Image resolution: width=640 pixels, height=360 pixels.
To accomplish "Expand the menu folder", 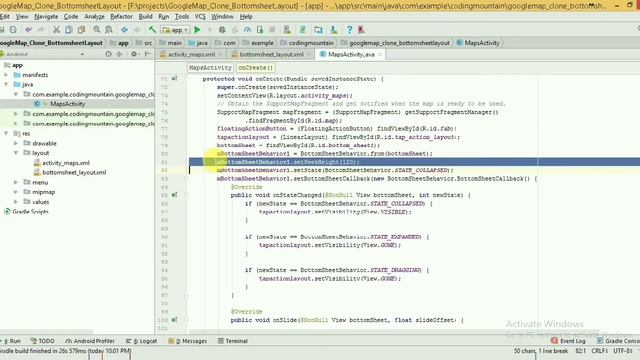I will click(16, 182).
